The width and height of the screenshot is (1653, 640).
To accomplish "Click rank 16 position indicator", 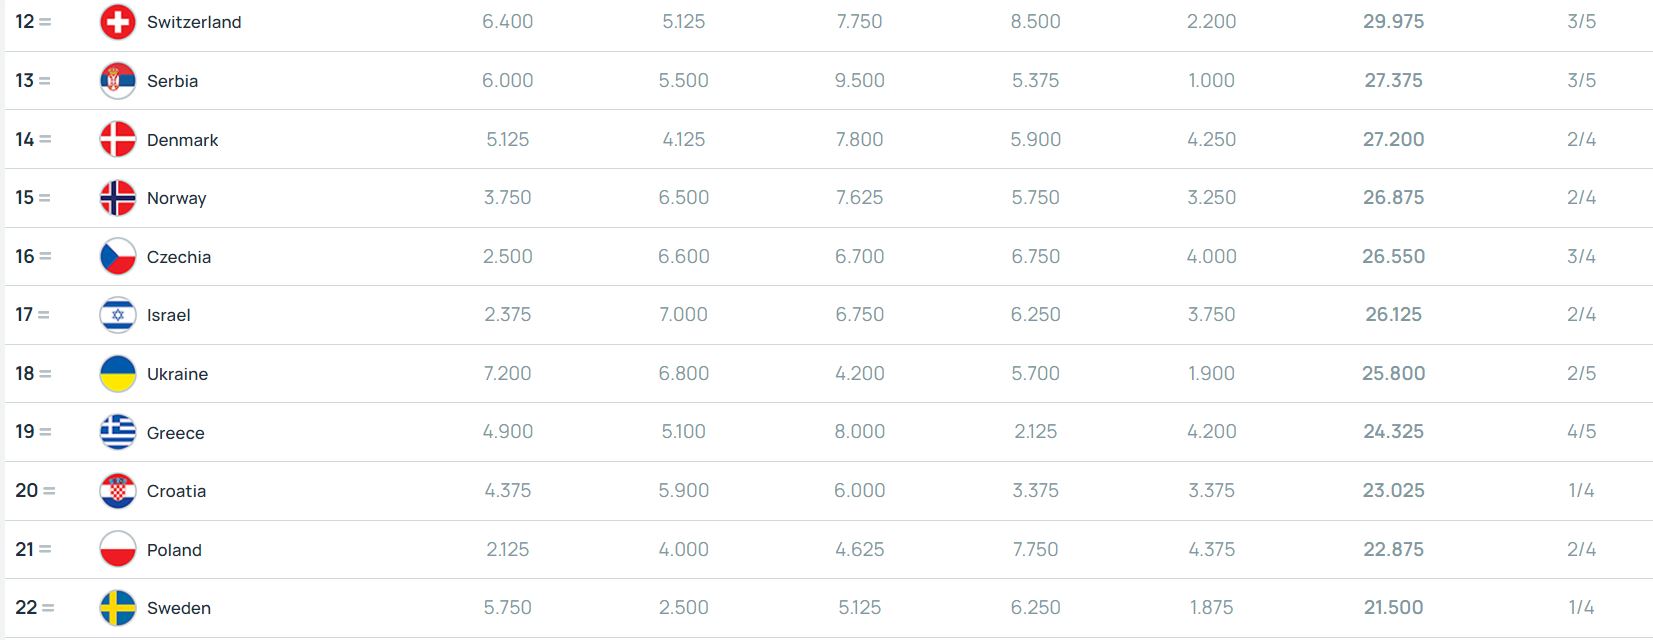I will (x=33, y=257).
